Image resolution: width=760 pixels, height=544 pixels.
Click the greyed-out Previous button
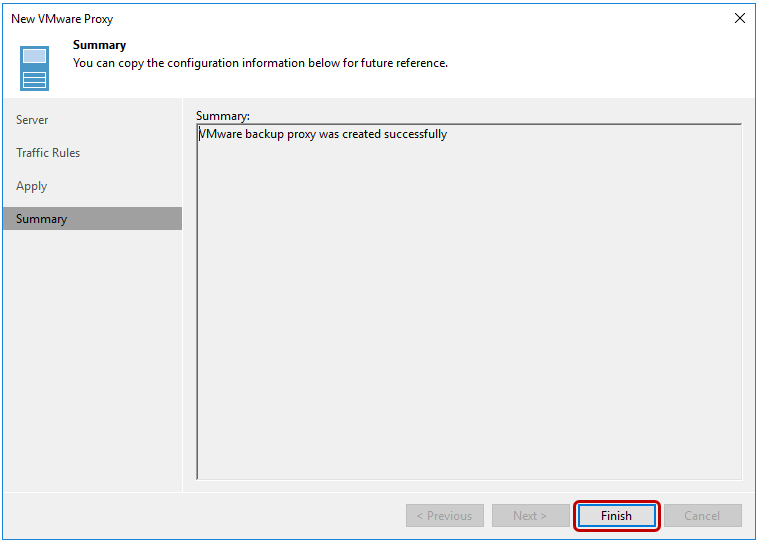444,515
